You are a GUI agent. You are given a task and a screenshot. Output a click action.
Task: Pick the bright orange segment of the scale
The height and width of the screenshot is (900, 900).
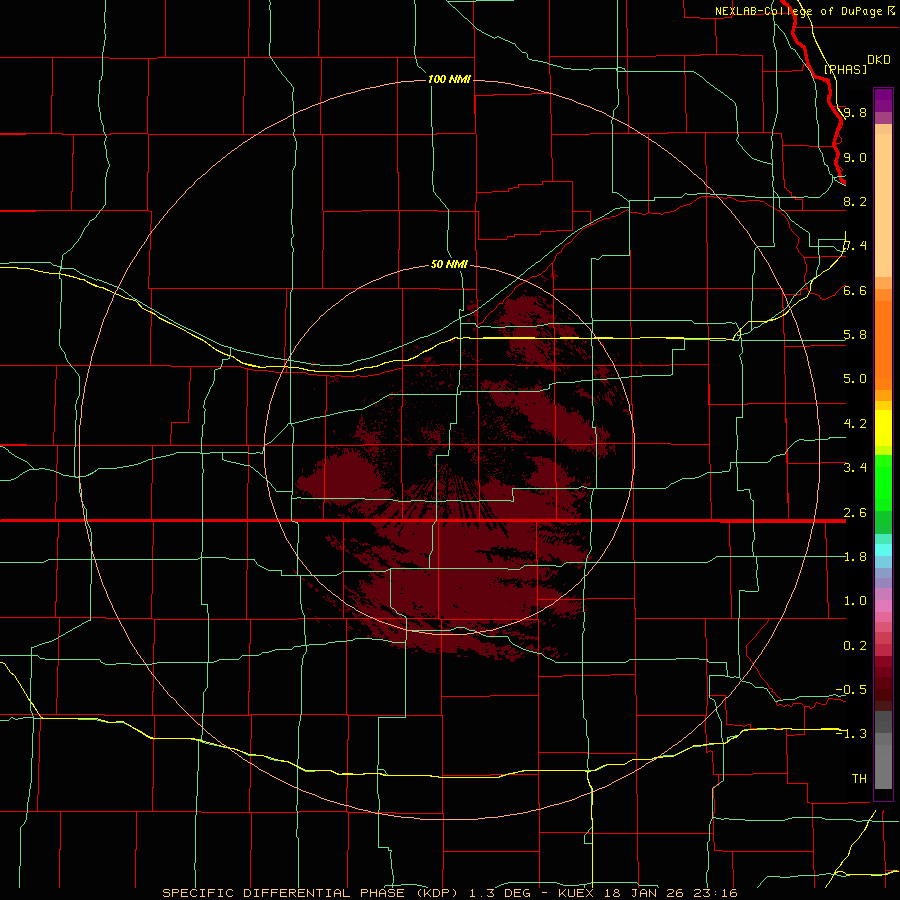[x=883, y=344]
